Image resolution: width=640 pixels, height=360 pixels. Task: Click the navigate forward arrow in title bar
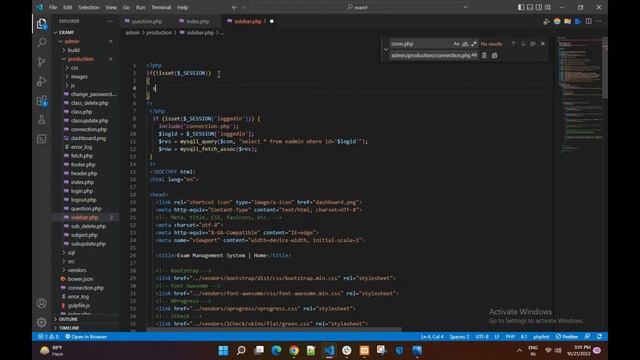click(x=244, y=7)
